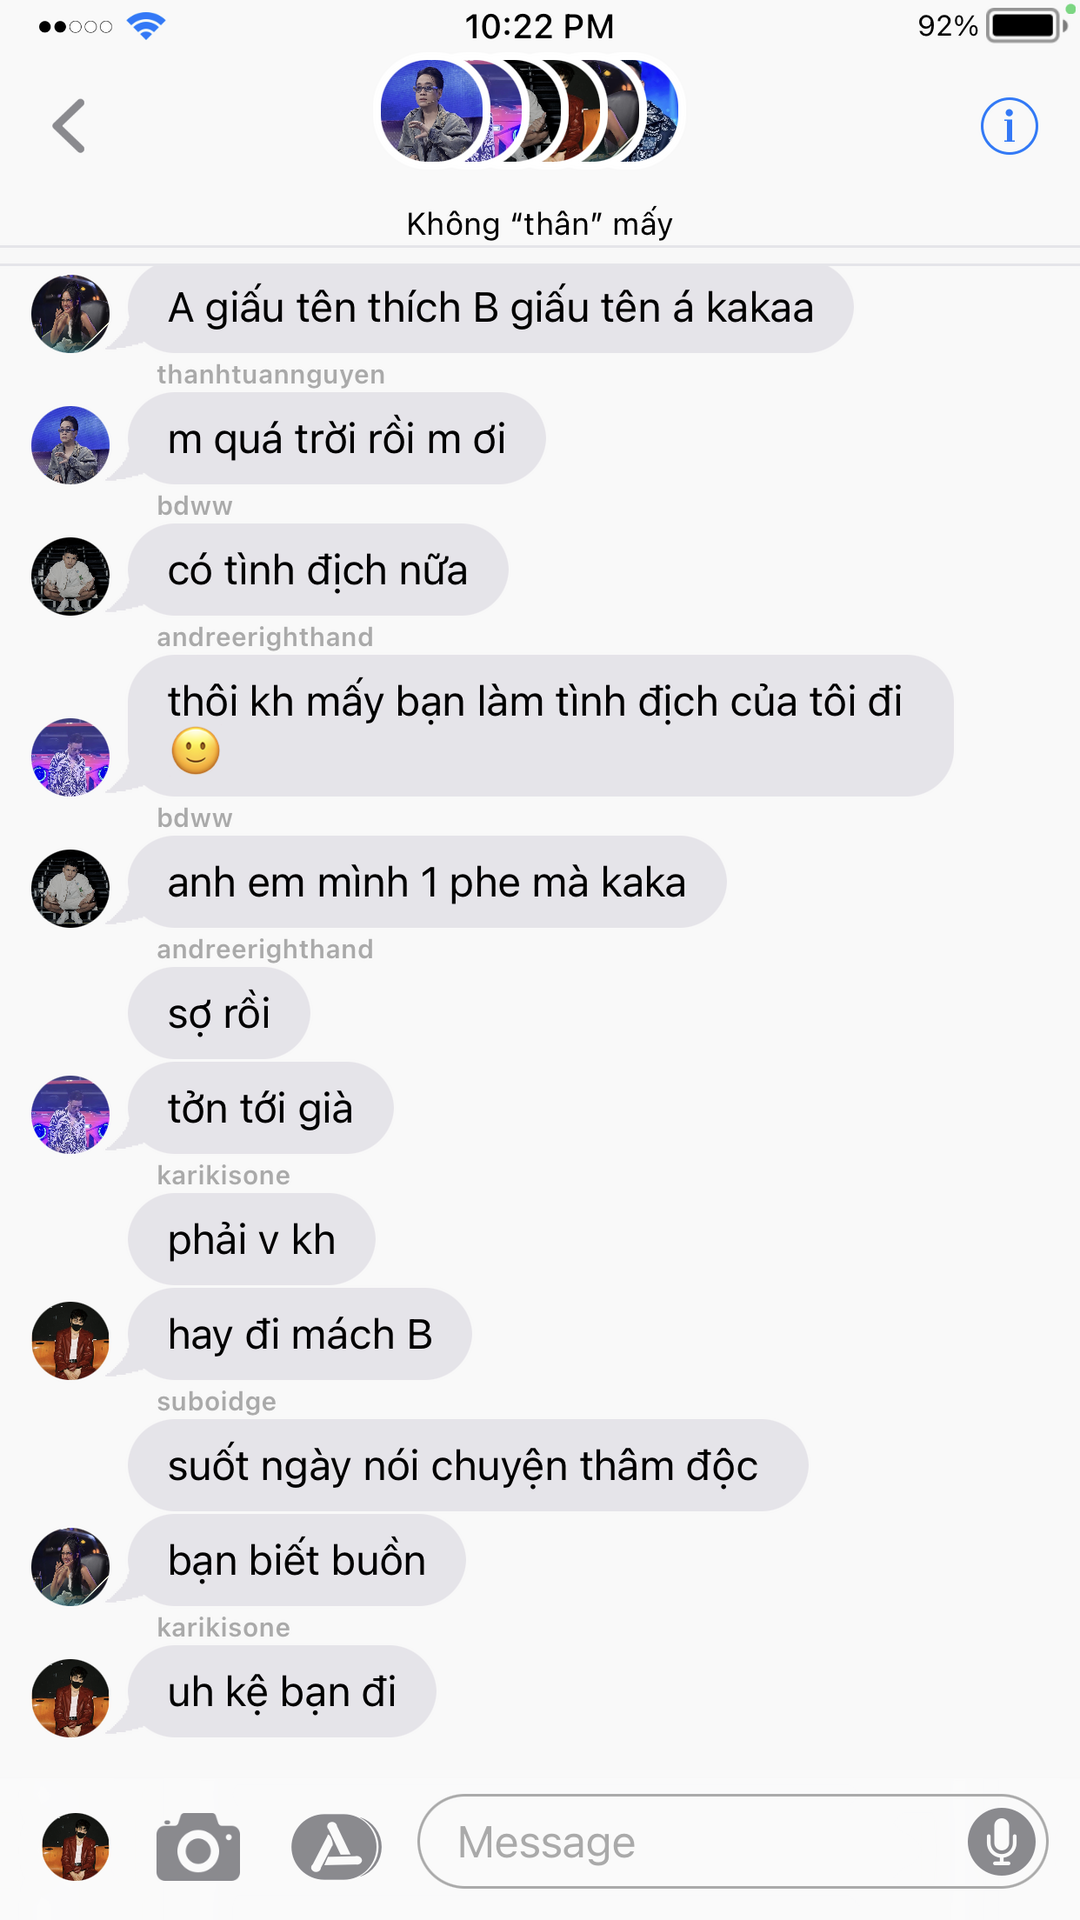Tap avatar beside "tởn tới già" message
The height and width of the screenshot is (1920, 1080).
(70, 1114)
